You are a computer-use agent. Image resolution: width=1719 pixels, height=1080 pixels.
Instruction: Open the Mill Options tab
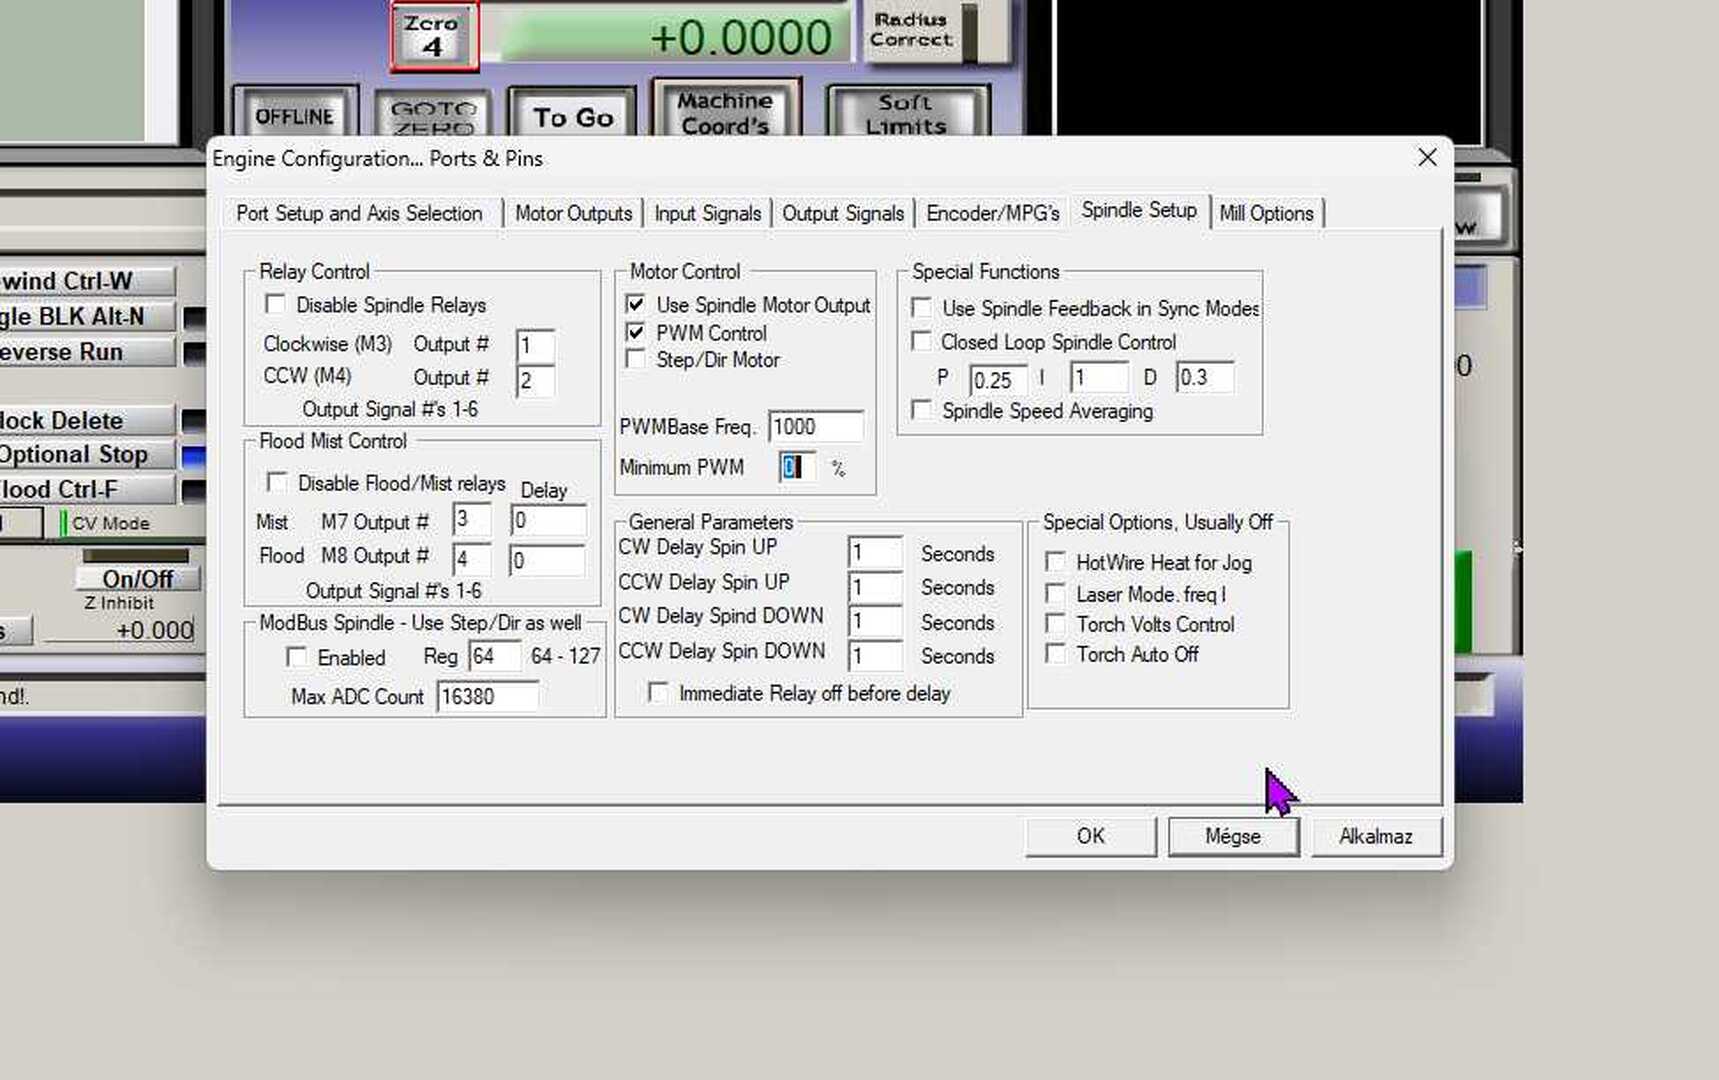point(1266,213)
